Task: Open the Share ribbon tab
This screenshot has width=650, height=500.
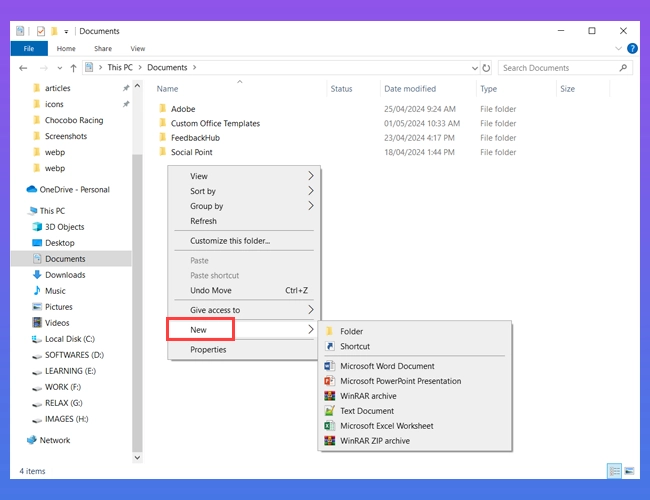Action: [x=103, y=48]
